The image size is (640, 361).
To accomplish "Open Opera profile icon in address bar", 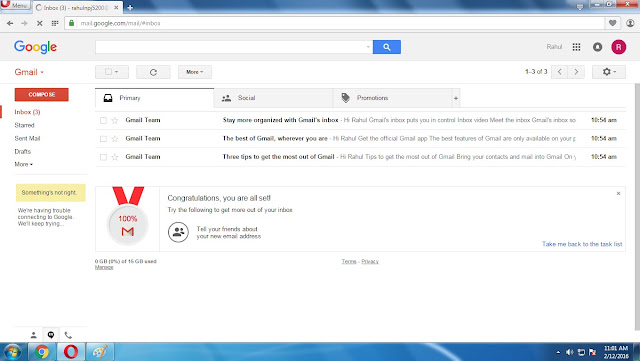I will 630,23.
